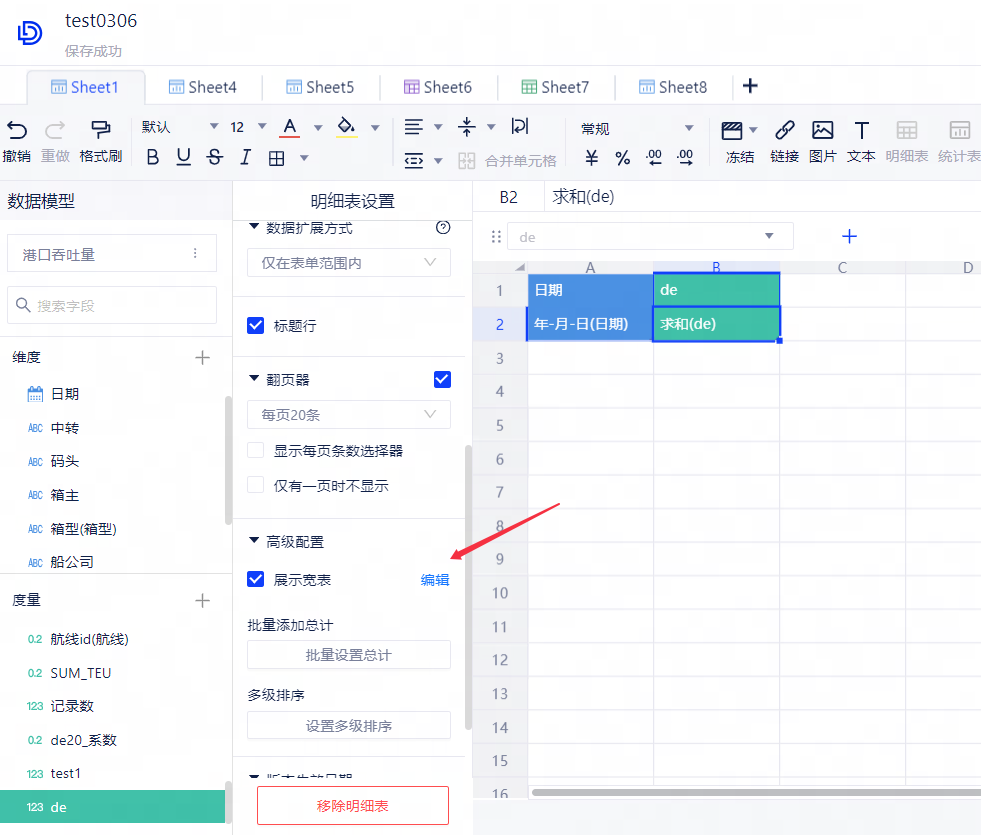The image size is (981, 835).
Task: Click the 移除明细表 button
Action: point(352,805)
